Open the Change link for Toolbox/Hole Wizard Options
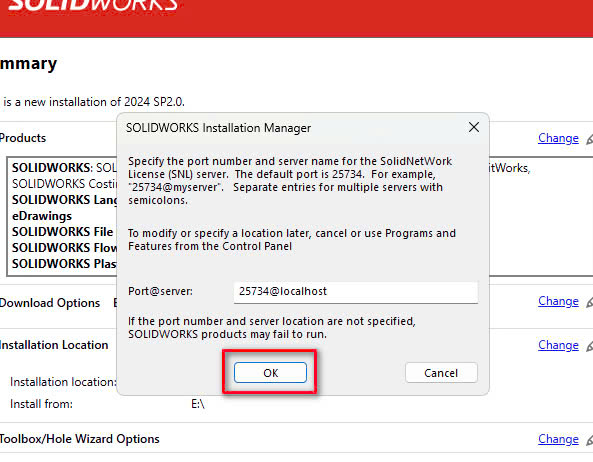 tap(558, 439)
